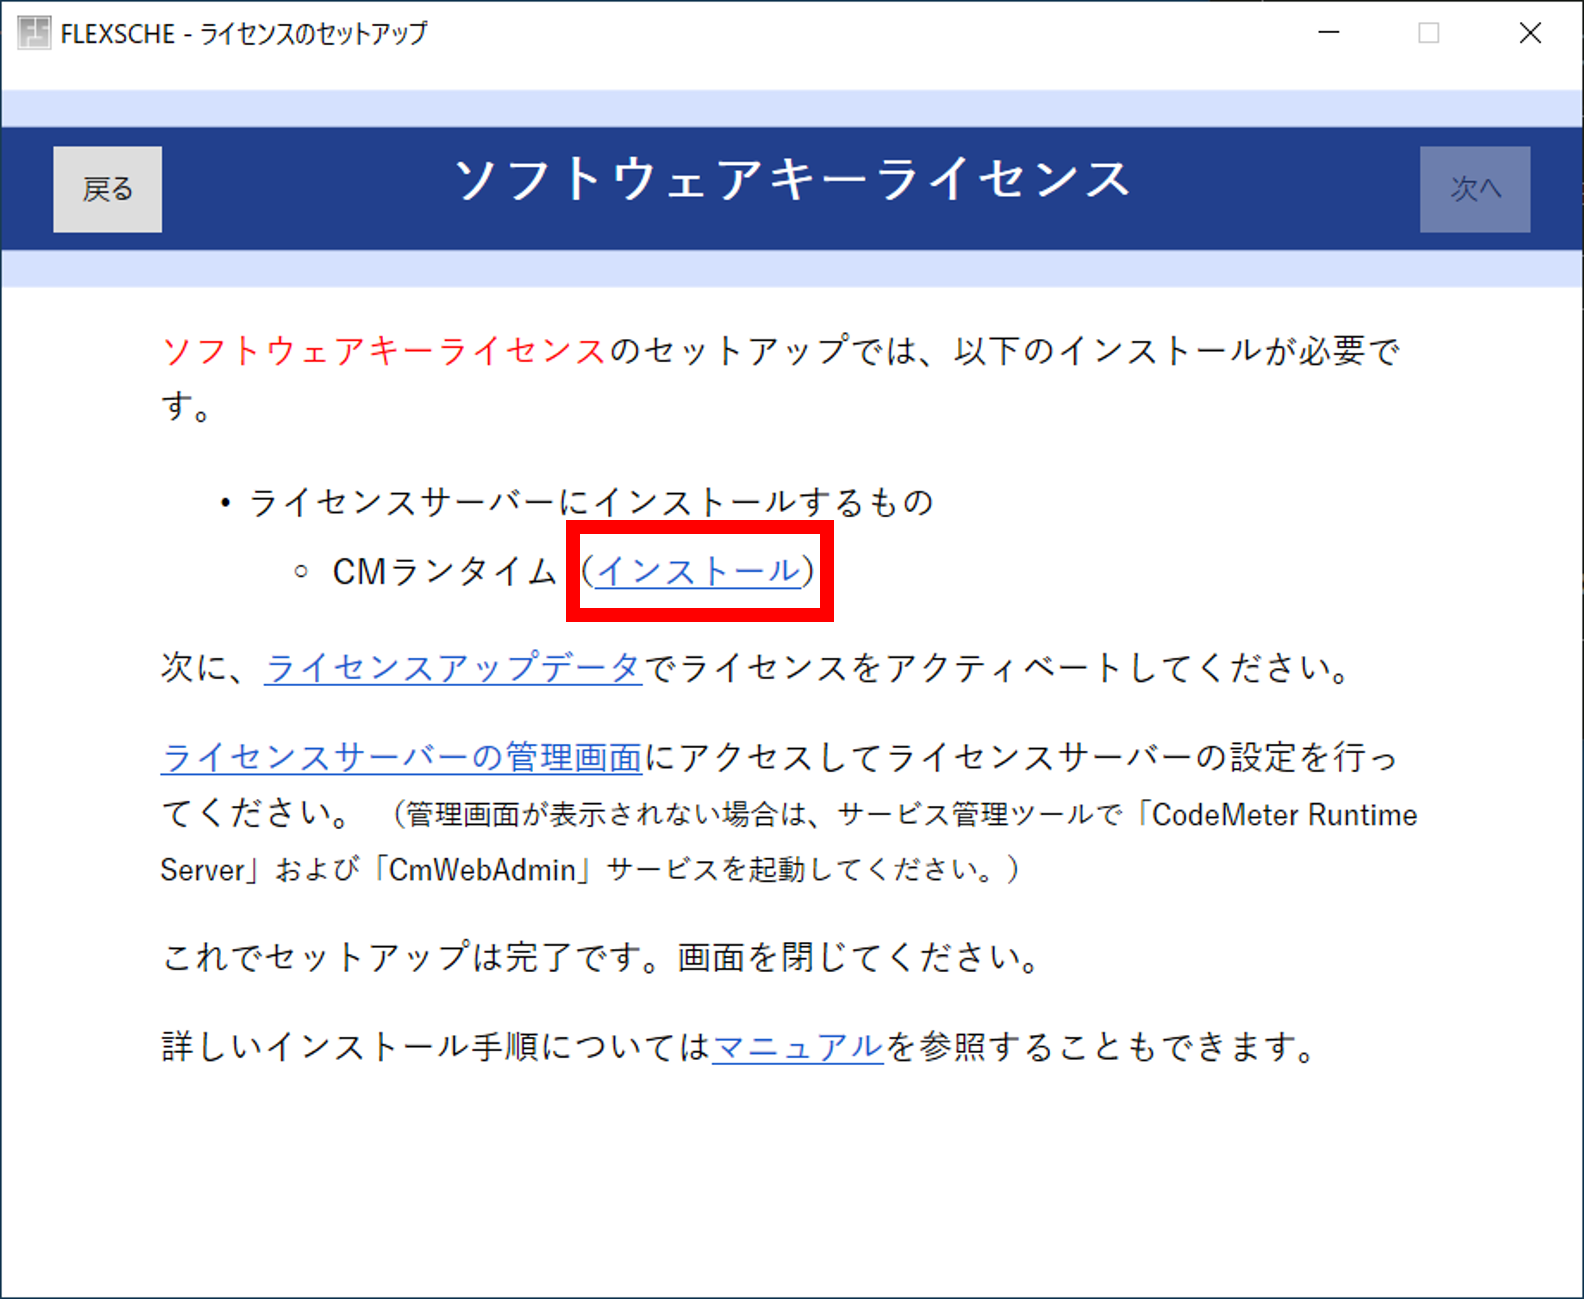The height and width of the screenshot is (1299, 1584).
Task: Close the FLEXSCHE license setup window
Action: coord(1530,33)
